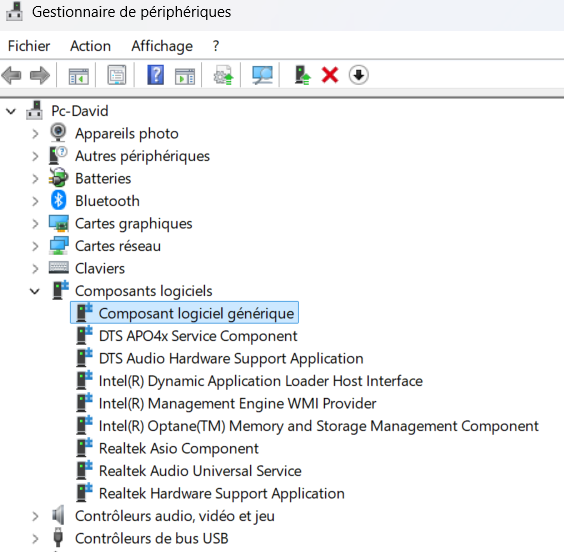The height and width of the screenshot is (552, 564).
Task: Open the Properties toolbar icon
Action: (x=117, y=75)
